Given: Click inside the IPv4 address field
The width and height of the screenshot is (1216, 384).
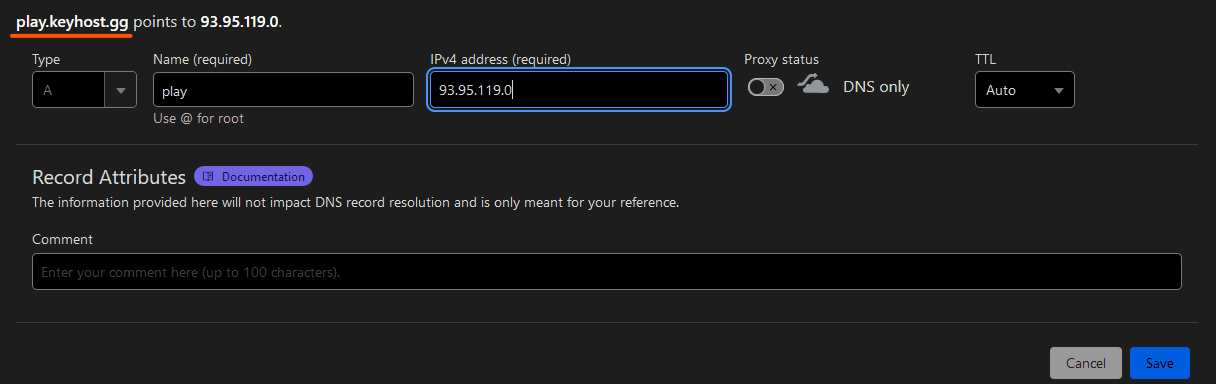Looking at the screenshot, I should point(579,90).
